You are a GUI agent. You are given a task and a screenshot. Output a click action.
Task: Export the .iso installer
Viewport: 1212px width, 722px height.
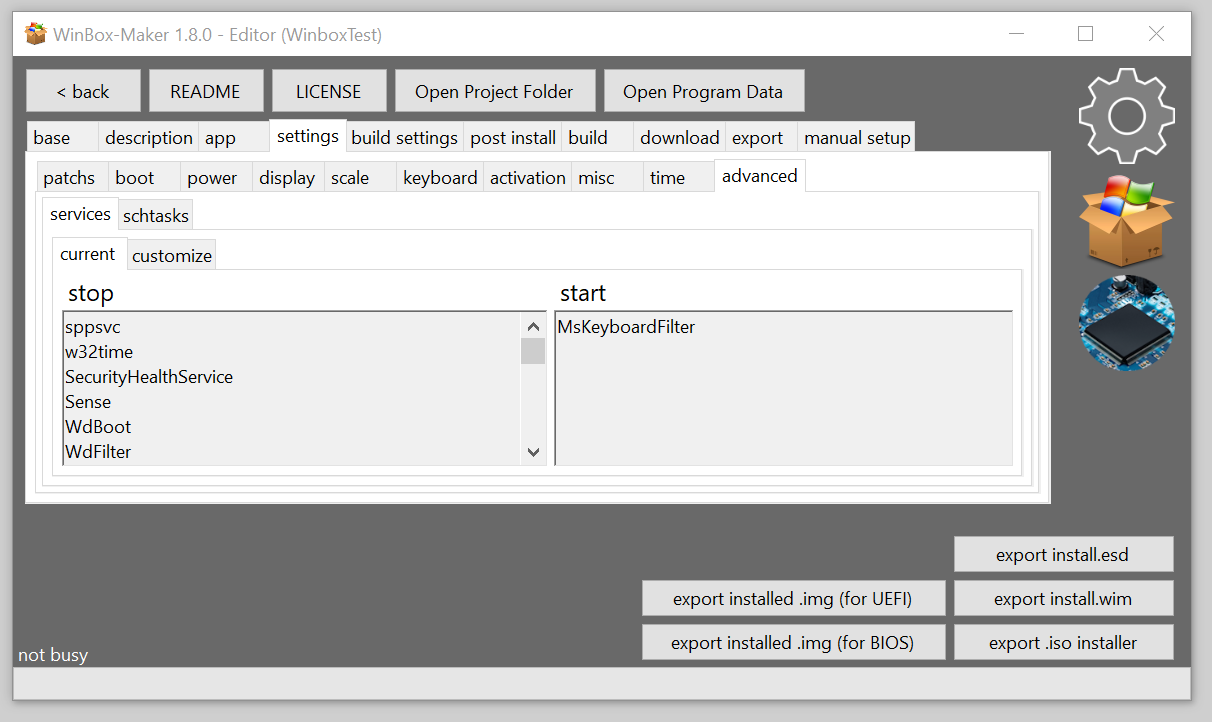[1064, 642]
